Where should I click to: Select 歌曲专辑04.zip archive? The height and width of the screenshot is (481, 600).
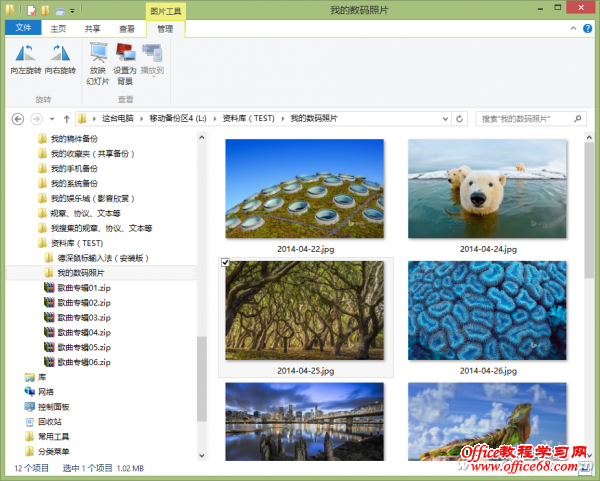tap(78, 333)
